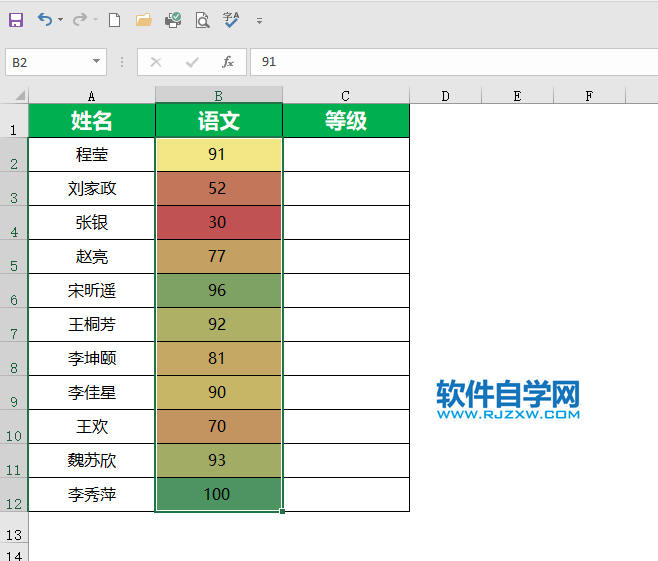Select column B header
This screenshot has height=561, width=658.
point(219,95)
